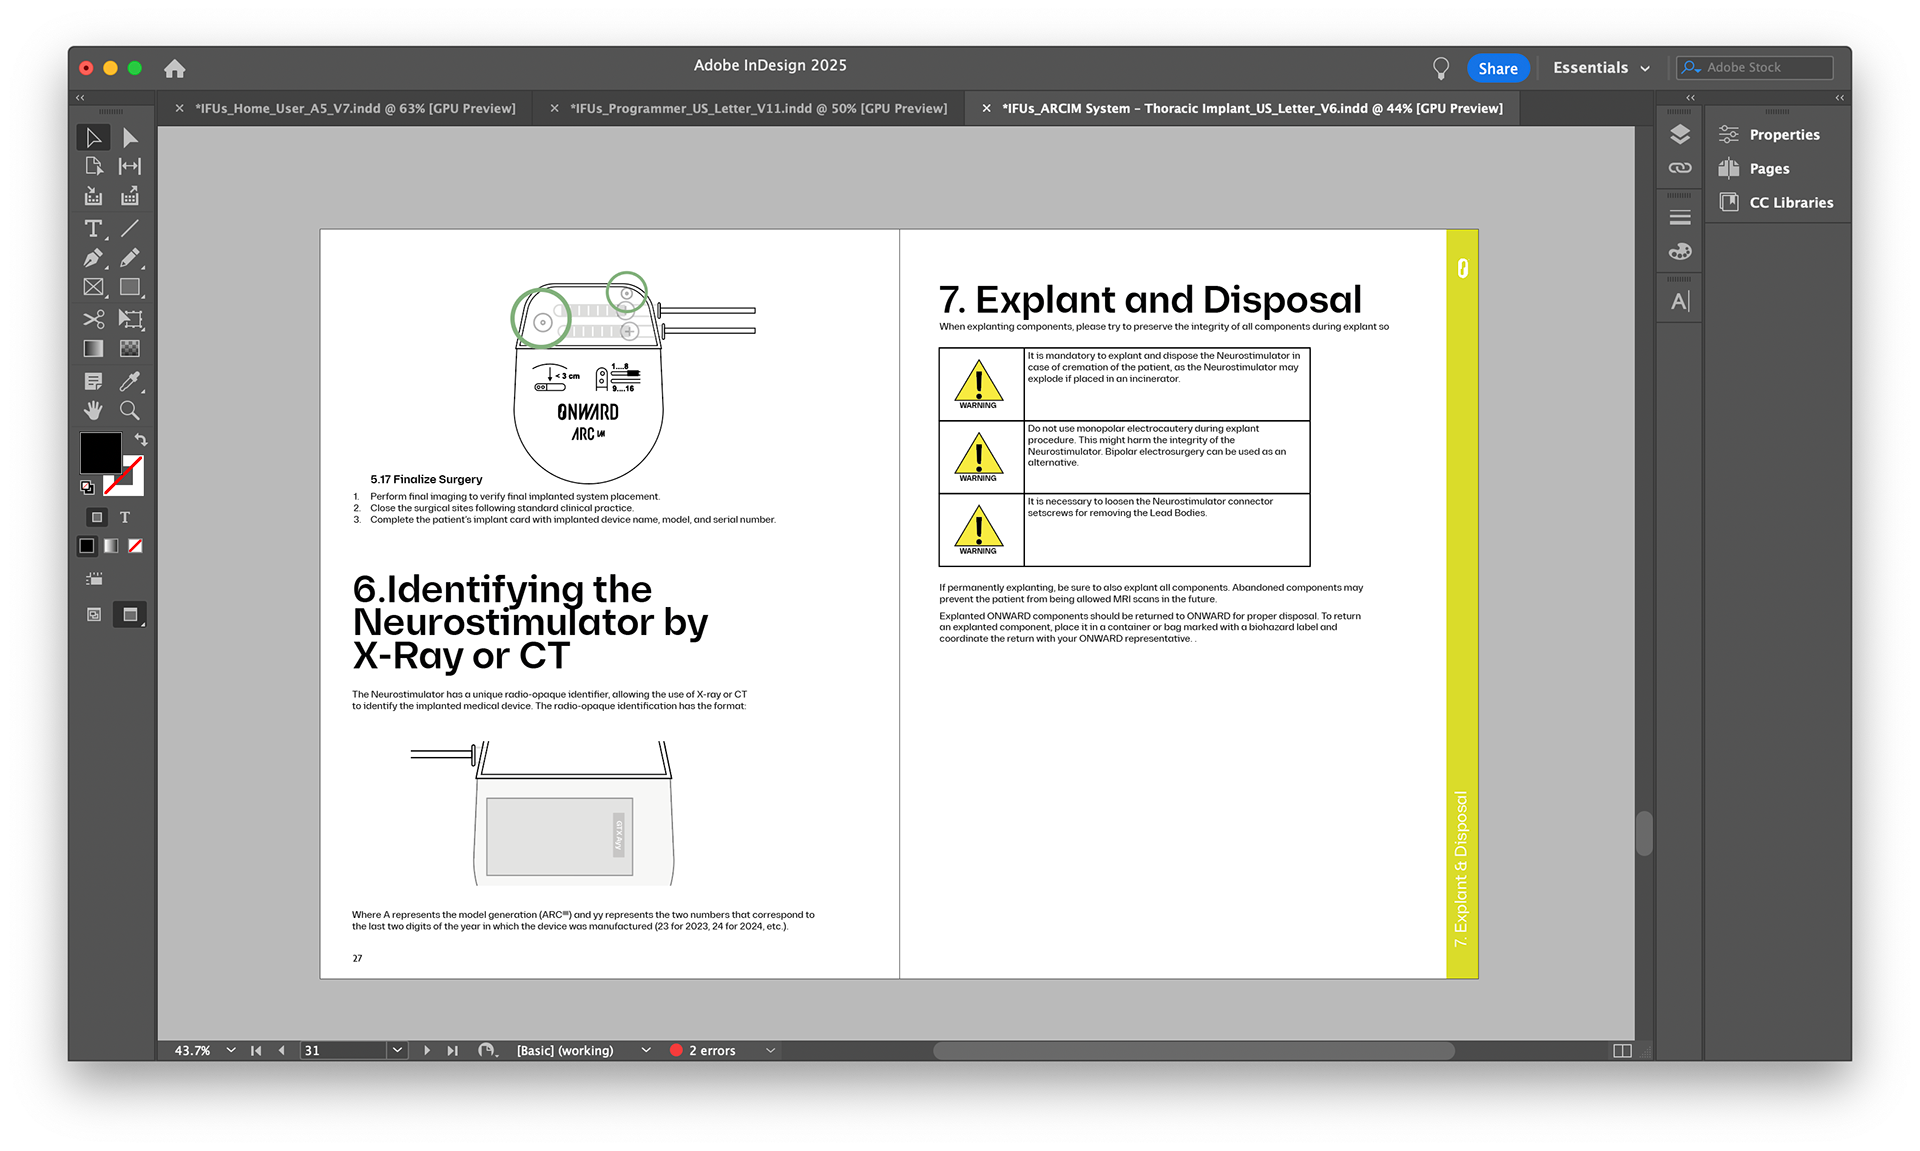Image resolution: width=1920 pixels, height=1151 pixels.
Task: Go to the next page button
Action: [x=427, y=1050]
